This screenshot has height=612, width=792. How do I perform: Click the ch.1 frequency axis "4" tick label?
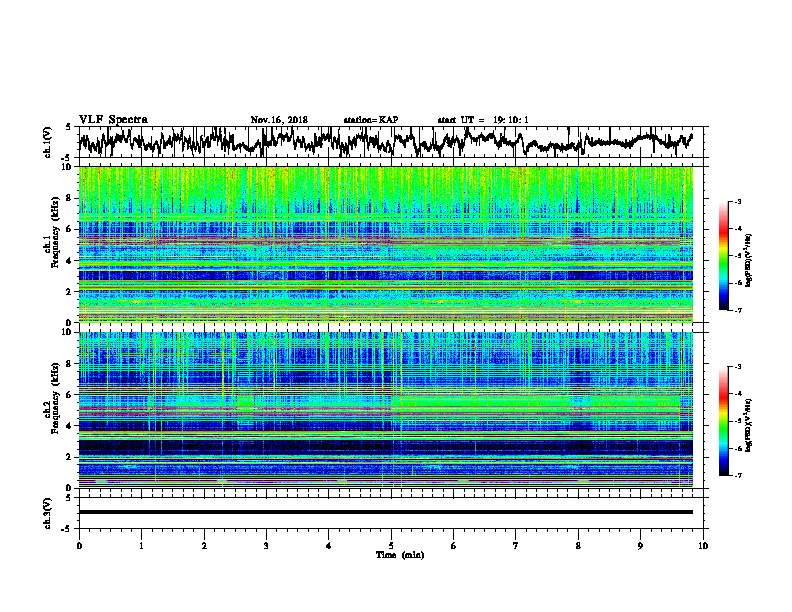70,261
